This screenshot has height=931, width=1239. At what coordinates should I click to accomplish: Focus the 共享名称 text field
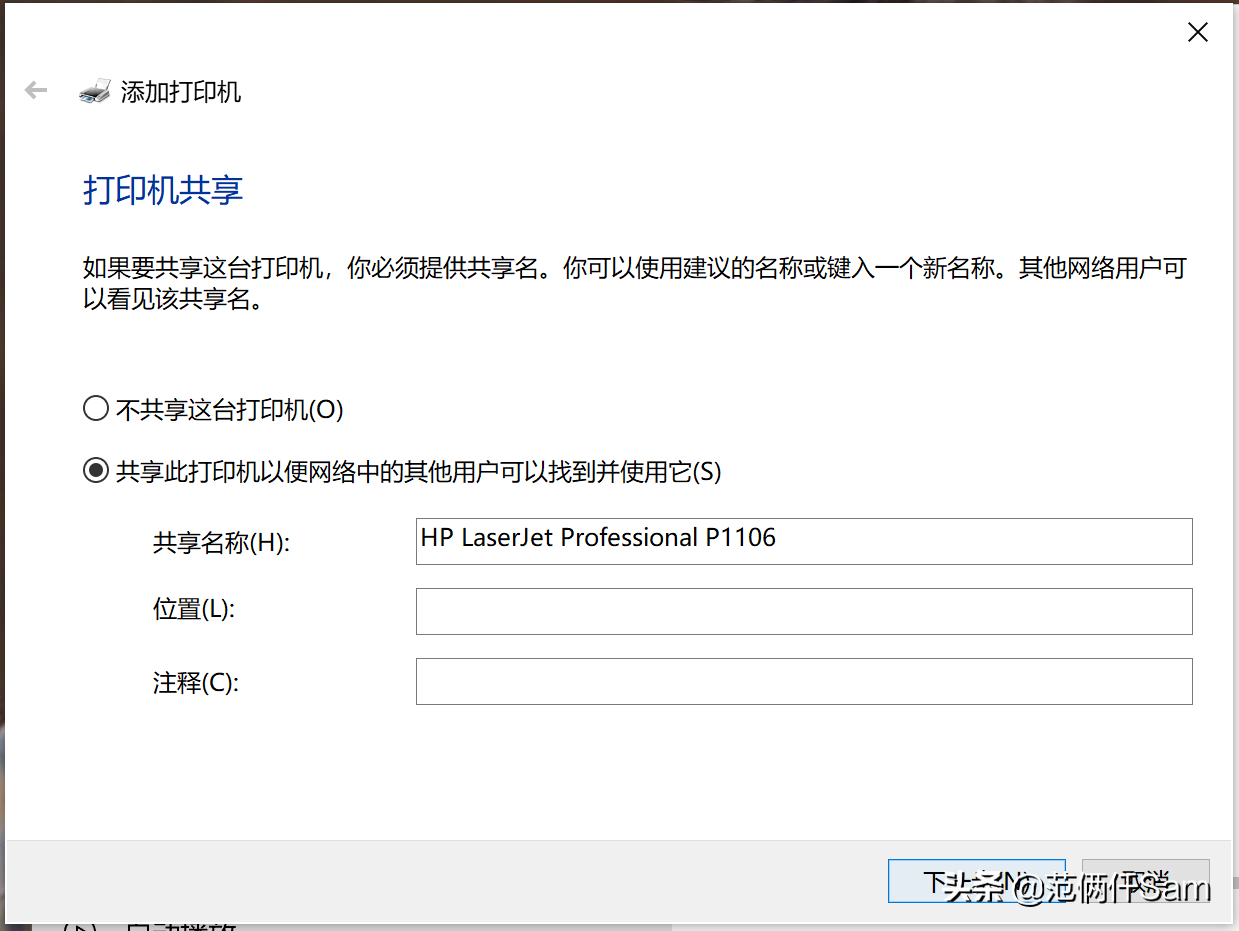click(804, 541)
